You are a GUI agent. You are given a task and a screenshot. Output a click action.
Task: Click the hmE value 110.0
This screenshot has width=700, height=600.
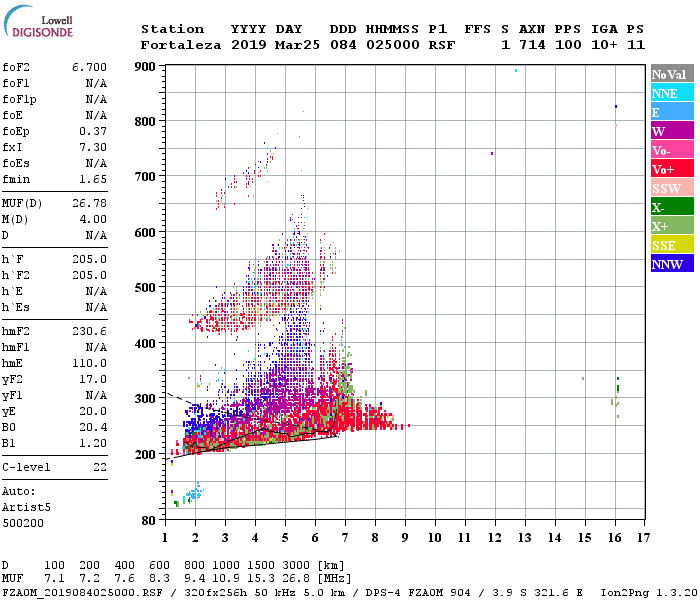(89, 363)
